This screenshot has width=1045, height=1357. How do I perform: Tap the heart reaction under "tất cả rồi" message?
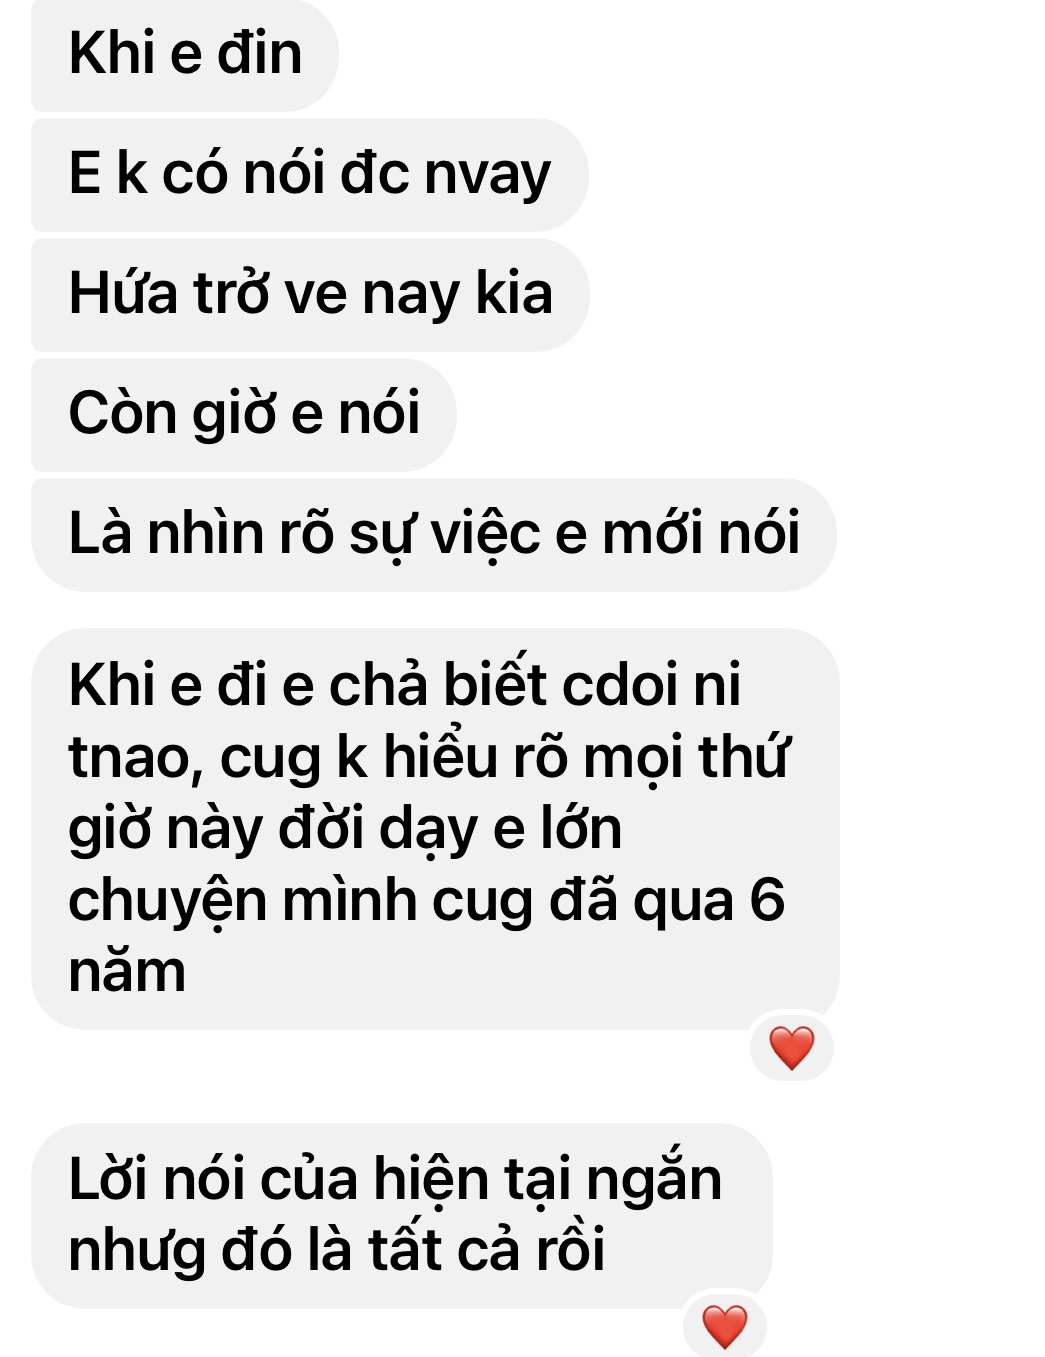point(724,1326)
